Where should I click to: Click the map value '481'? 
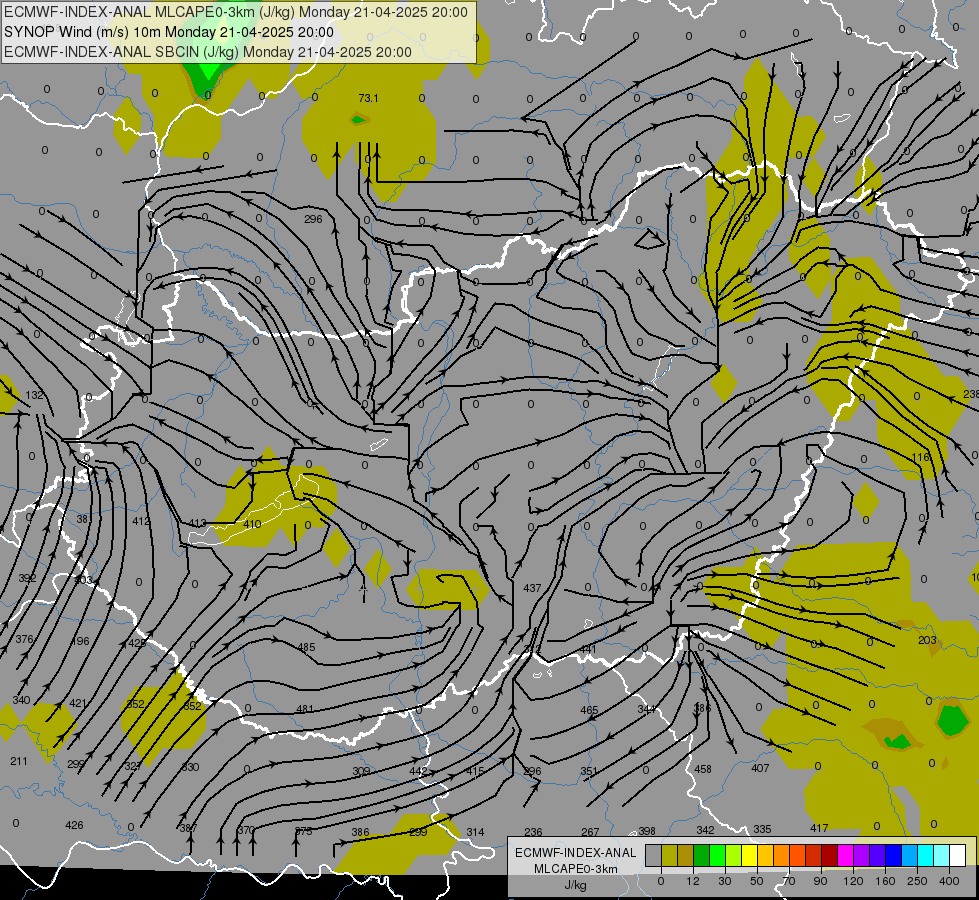305,709
